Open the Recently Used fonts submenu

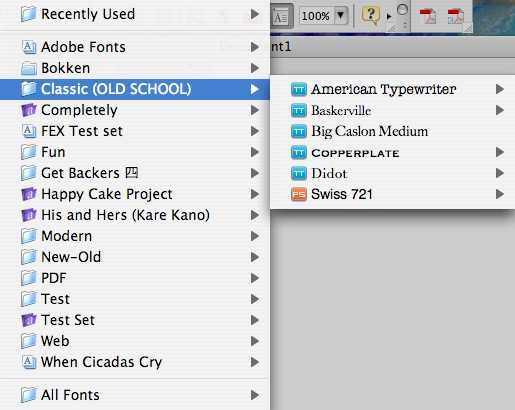(x=135, y=14)
